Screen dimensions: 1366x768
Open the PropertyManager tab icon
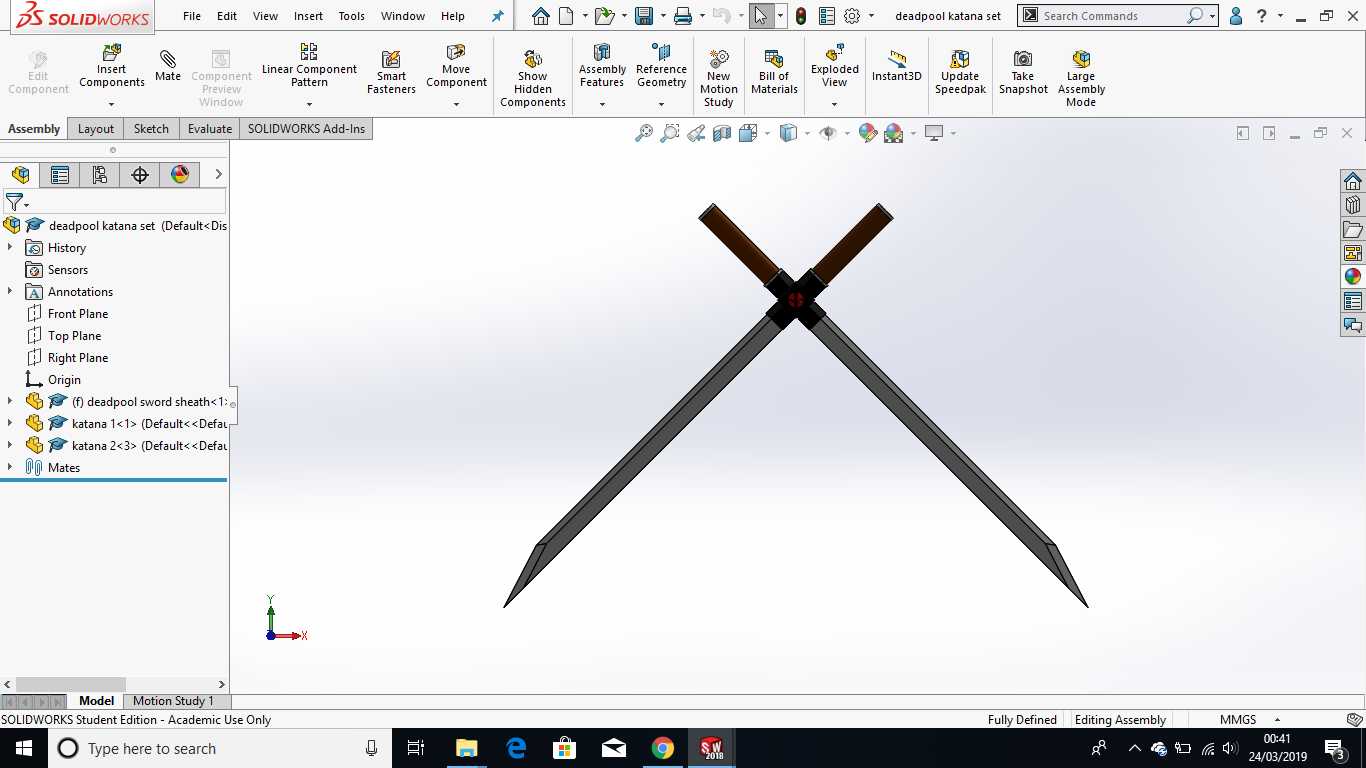(x=60, y=175)
